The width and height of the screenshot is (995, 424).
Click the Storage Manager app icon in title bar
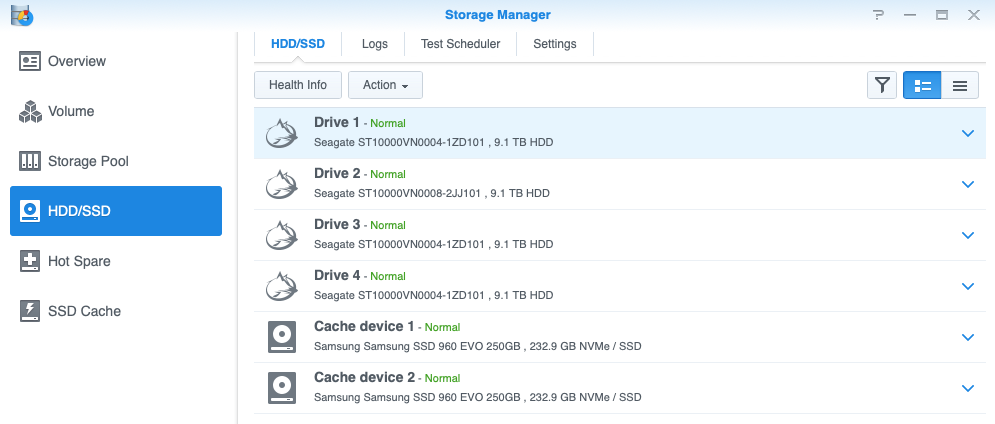pyautogui.click(x=22, y=15)
